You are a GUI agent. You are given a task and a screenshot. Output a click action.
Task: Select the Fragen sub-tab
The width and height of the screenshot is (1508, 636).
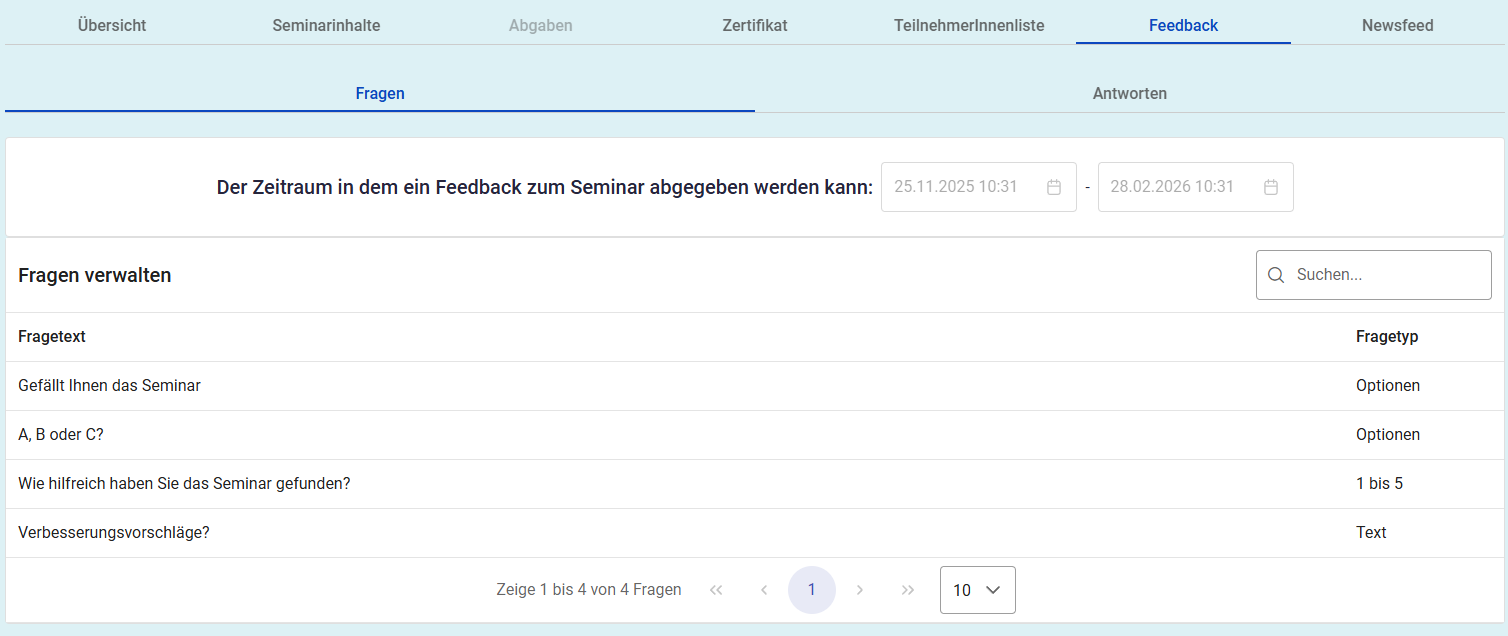pyautogui.click(x=380, y=93)
